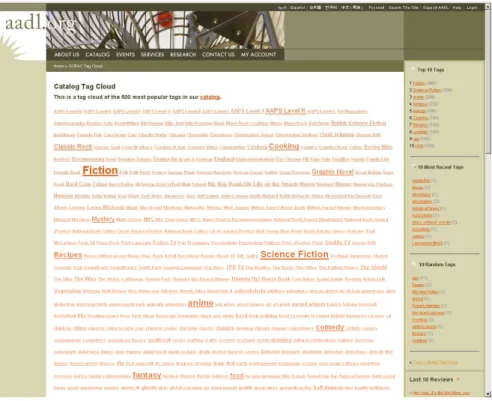This screenshot has height=401, width=492.
Task: Open the CONTACT US page
Action: (218, 55)
